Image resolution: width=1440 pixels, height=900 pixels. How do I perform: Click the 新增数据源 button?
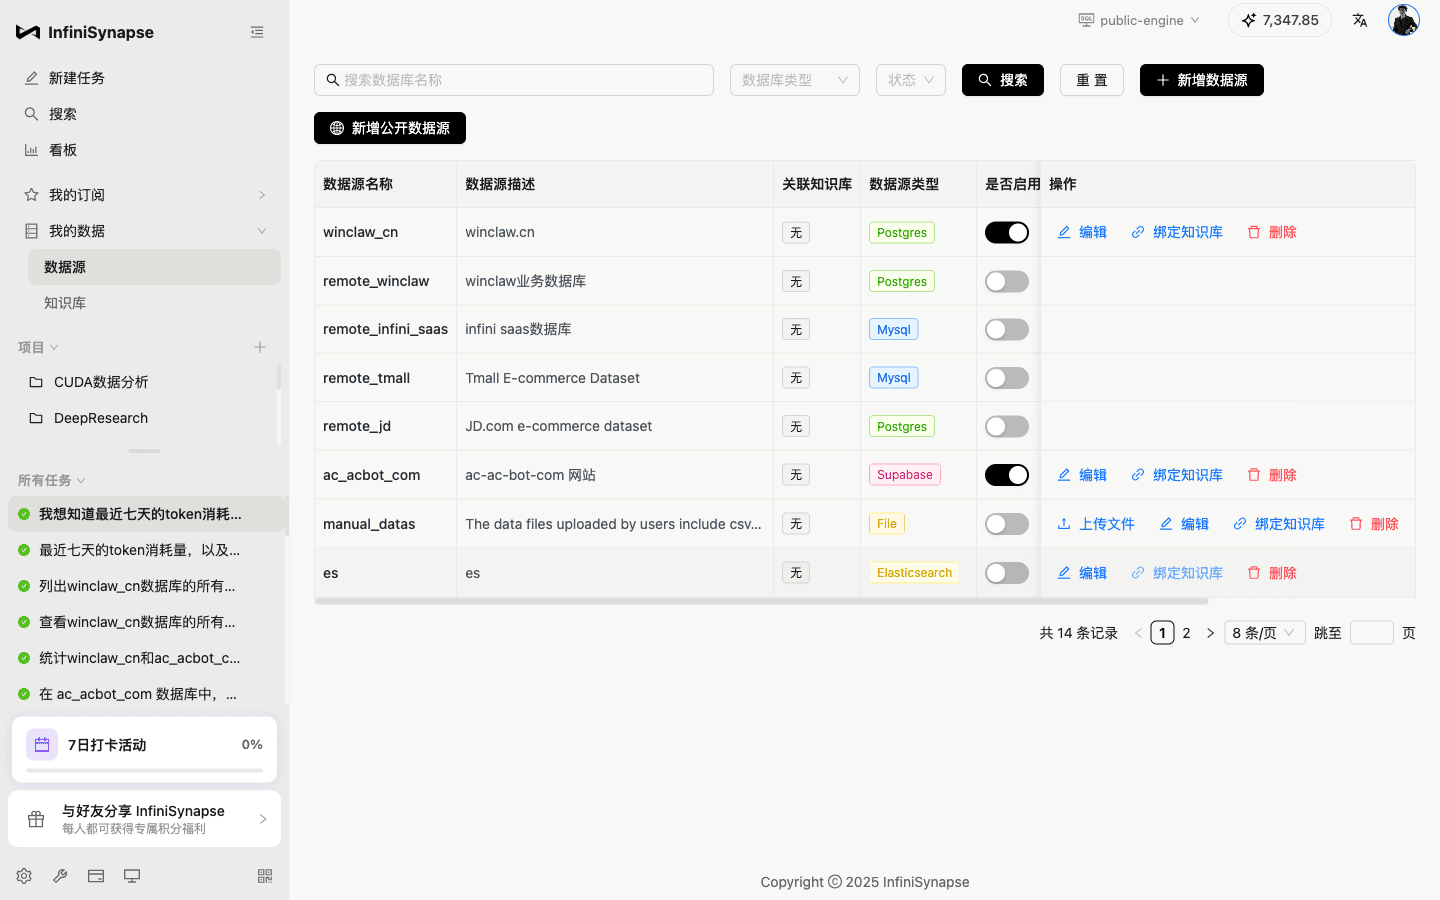tap(1201, 80)
